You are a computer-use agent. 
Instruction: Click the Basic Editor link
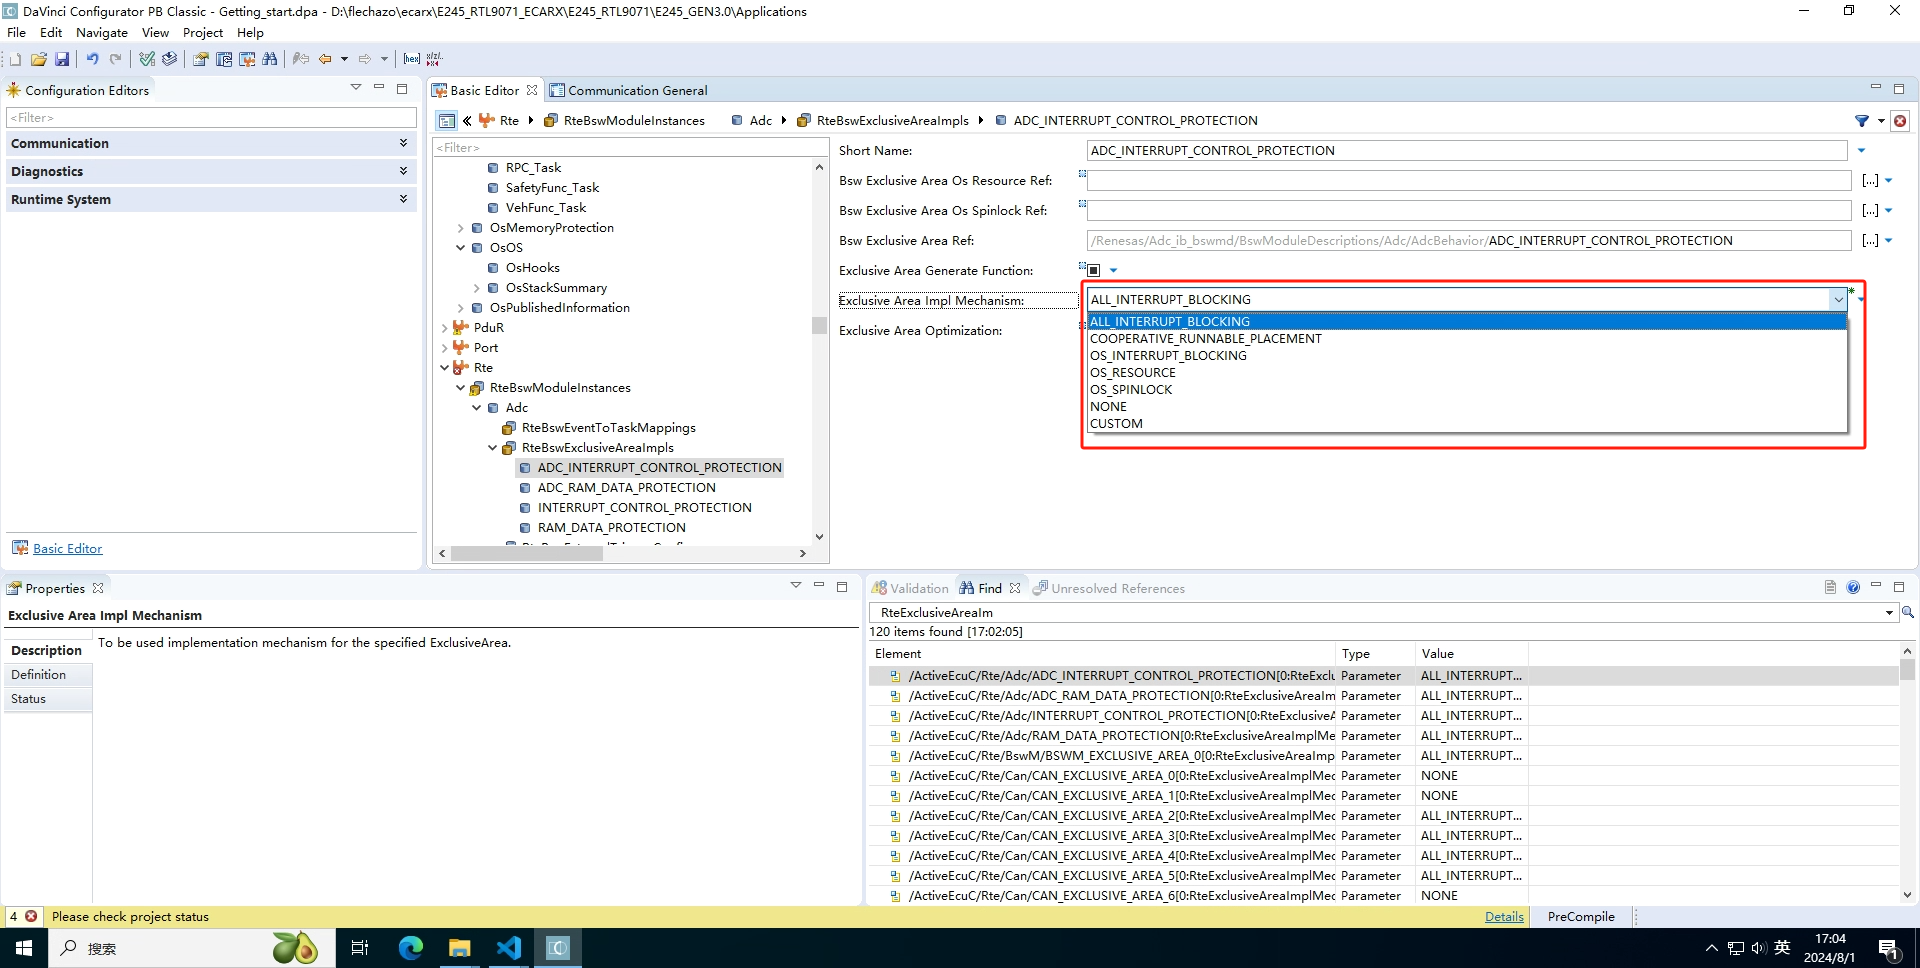click(67, 549)
